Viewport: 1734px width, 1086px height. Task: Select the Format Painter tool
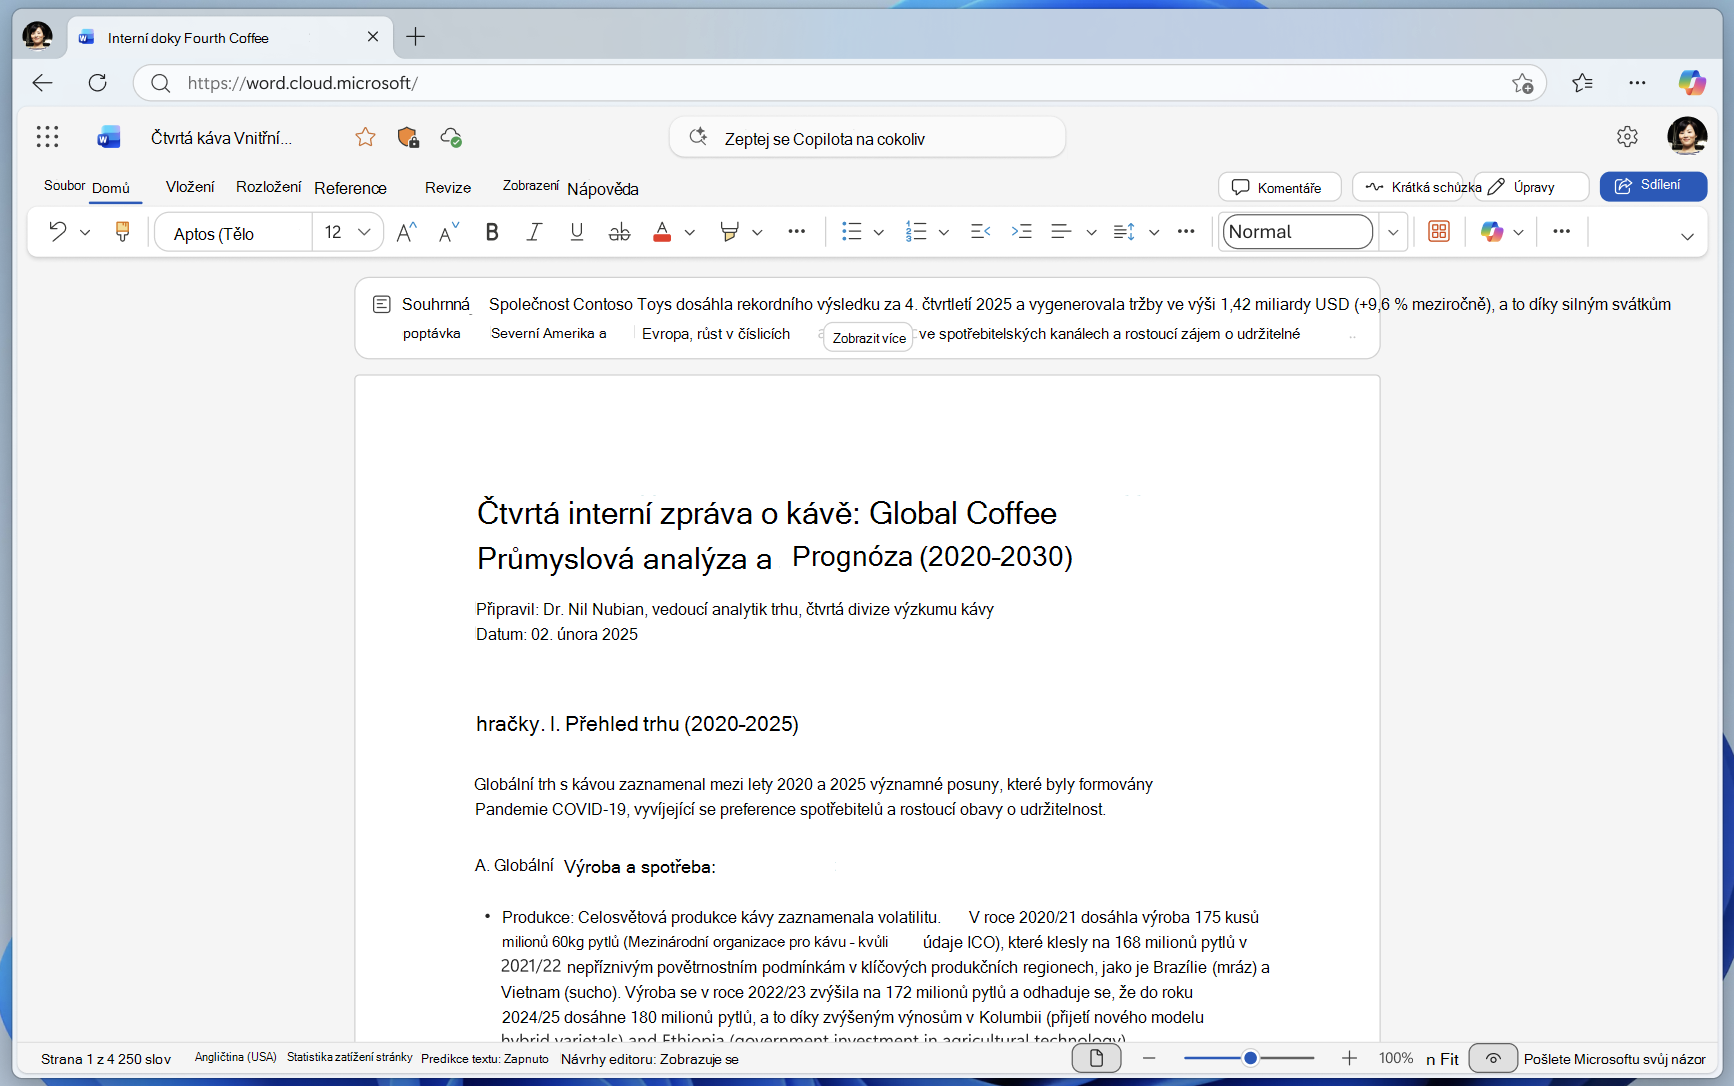tap(123, 232)
